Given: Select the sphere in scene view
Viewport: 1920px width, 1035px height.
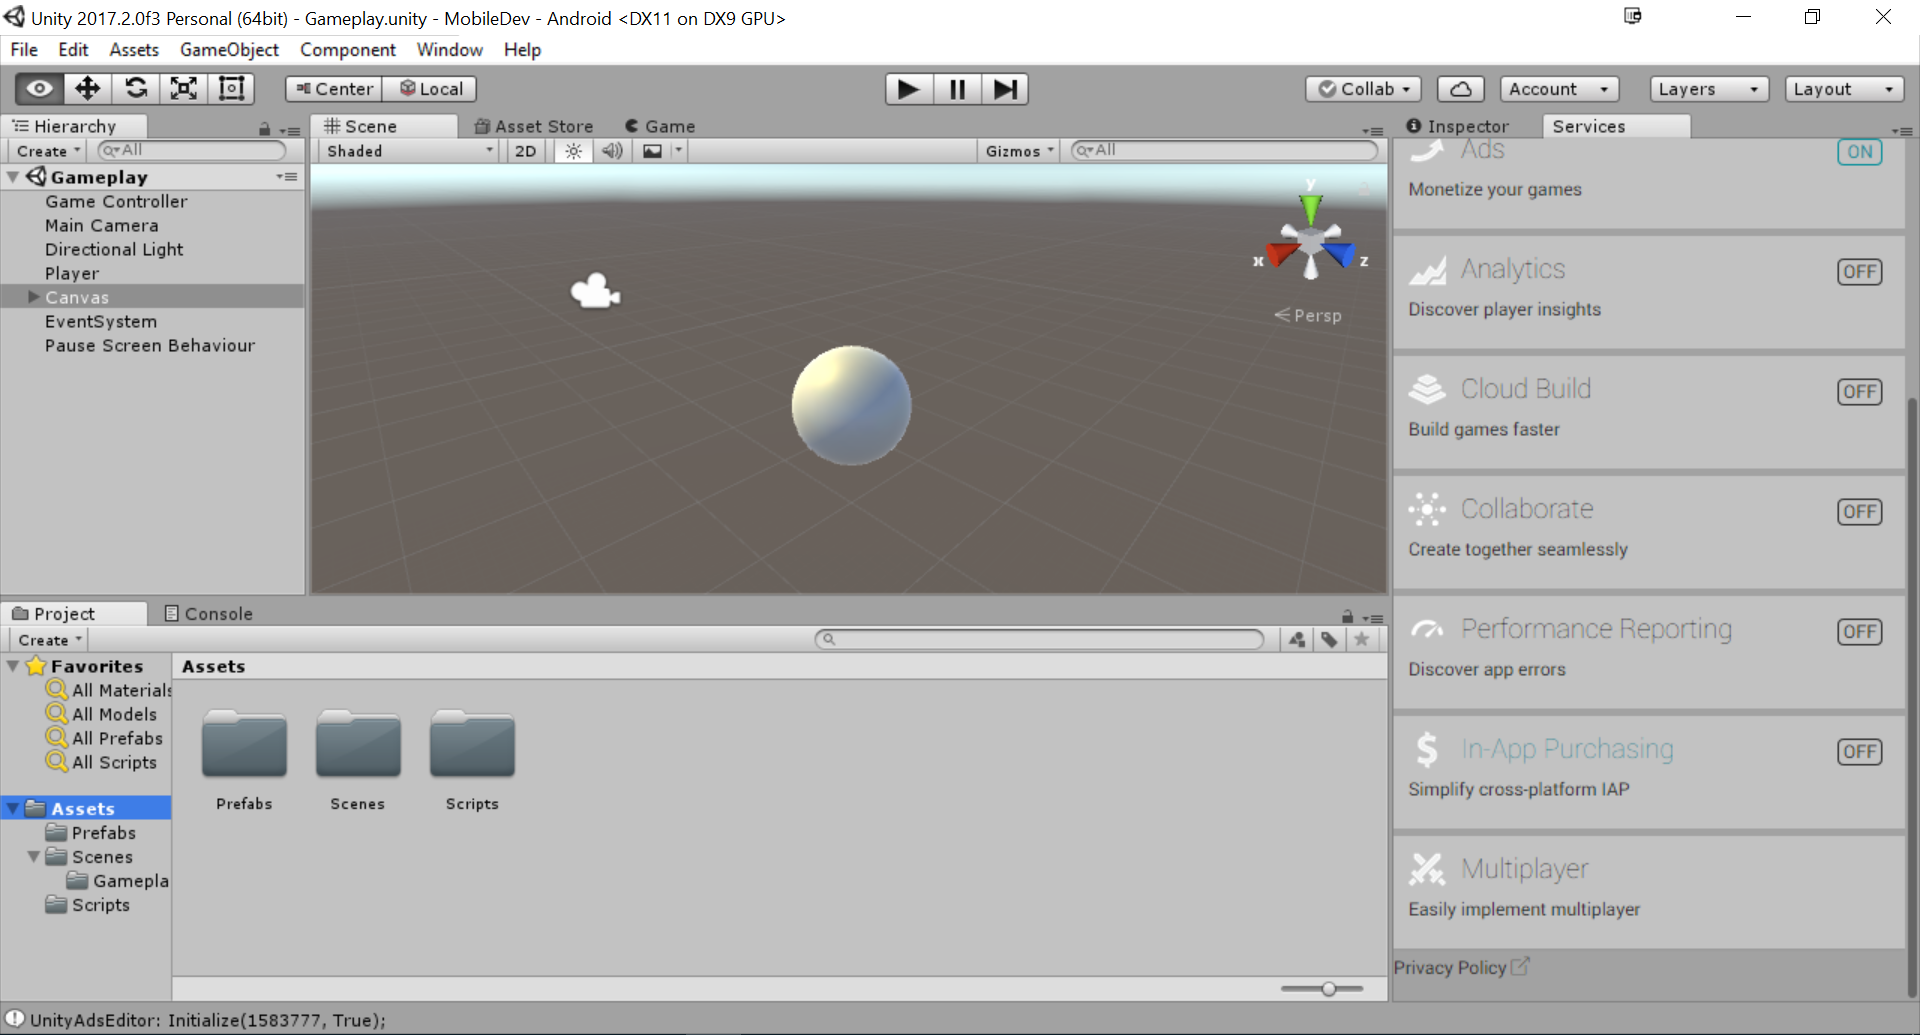Looking at the screenshot, I should (x=851, y=405).
